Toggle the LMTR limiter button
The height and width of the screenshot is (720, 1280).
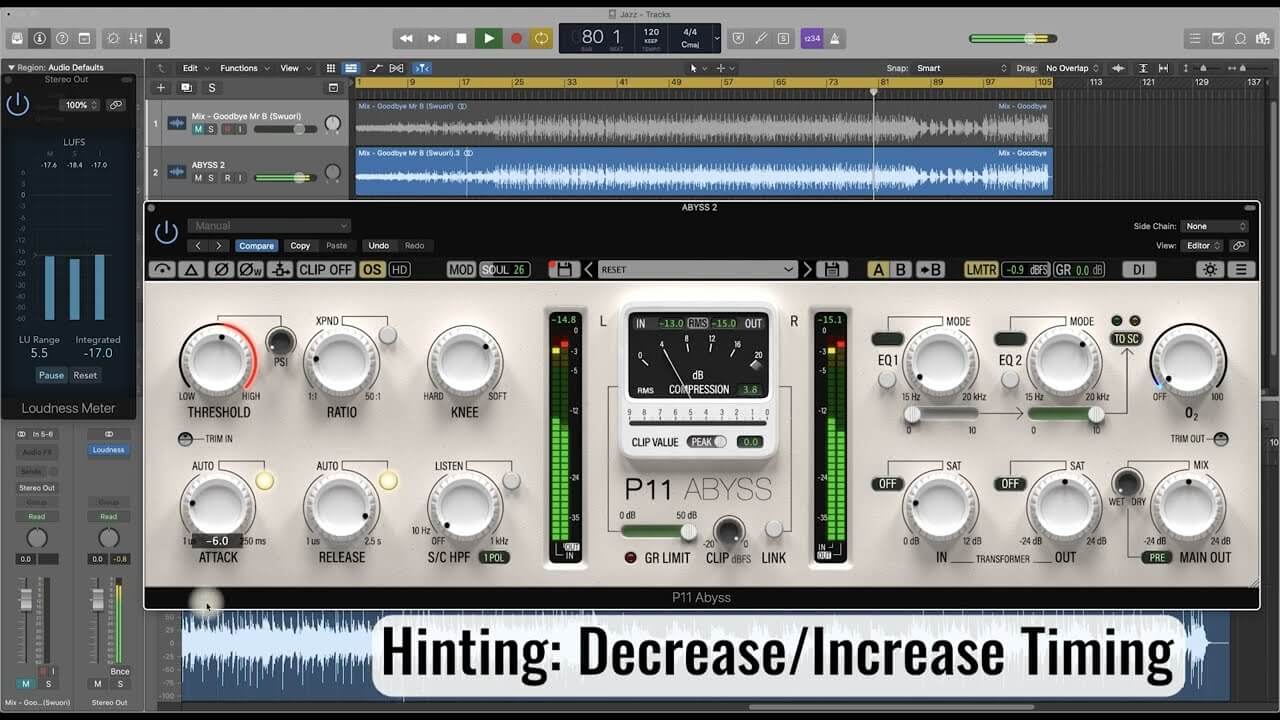(981, 270)
